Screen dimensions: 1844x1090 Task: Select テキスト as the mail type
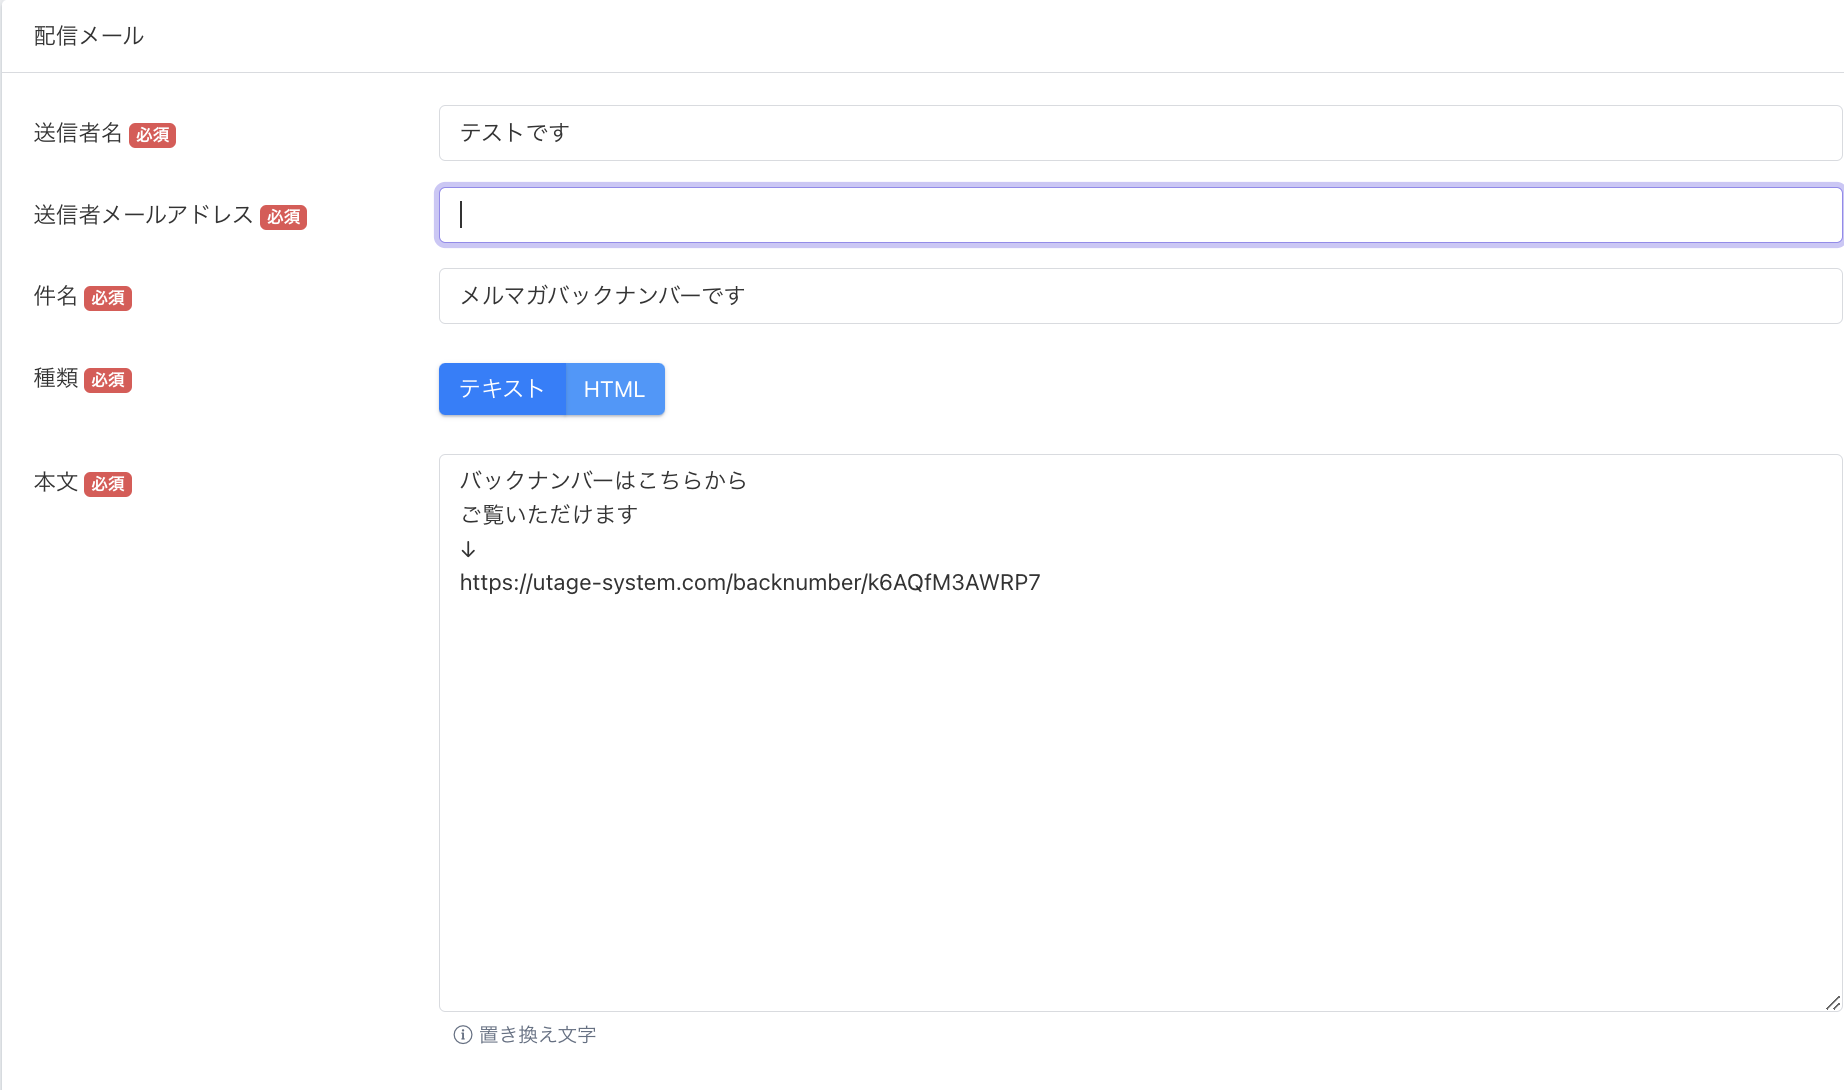pyautogui.click(x=502, y=389)
